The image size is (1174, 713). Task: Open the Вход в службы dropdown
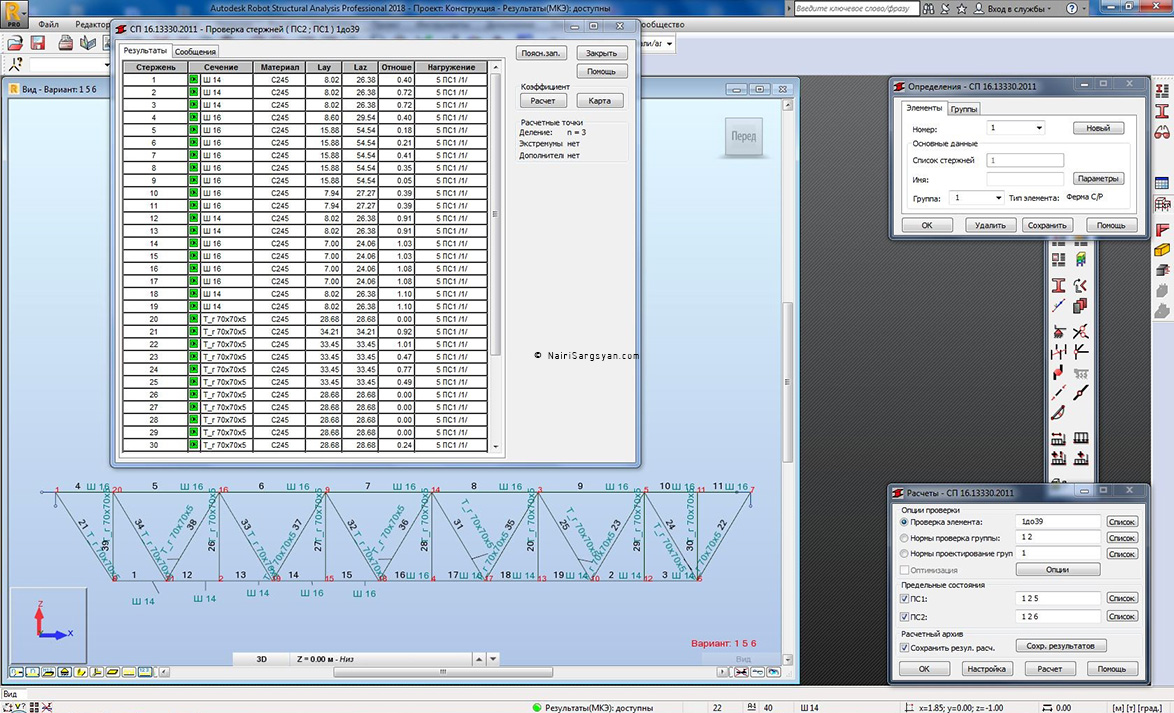click(x=1019, y=9)
